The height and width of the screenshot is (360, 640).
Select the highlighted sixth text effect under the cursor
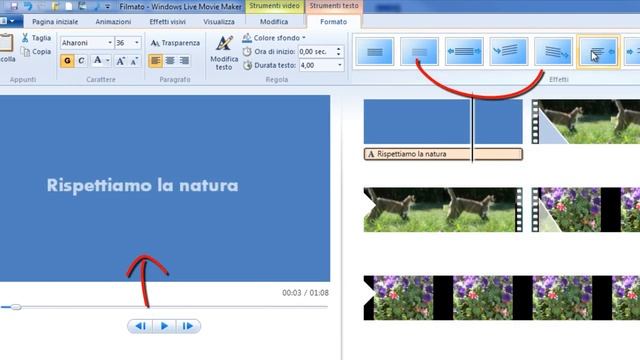point(598,51)
